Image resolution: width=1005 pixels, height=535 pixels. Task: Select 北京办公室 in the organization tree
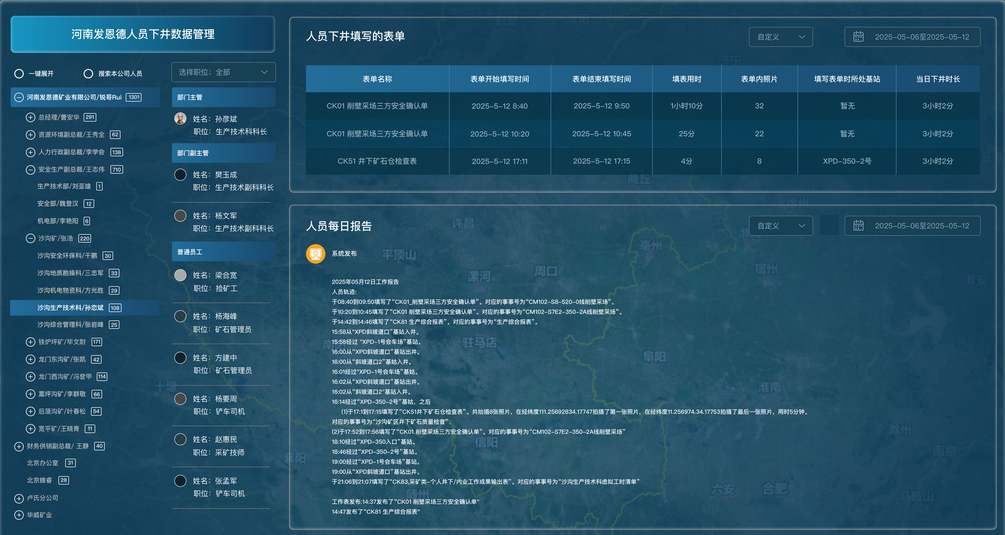tap(44, 463)
